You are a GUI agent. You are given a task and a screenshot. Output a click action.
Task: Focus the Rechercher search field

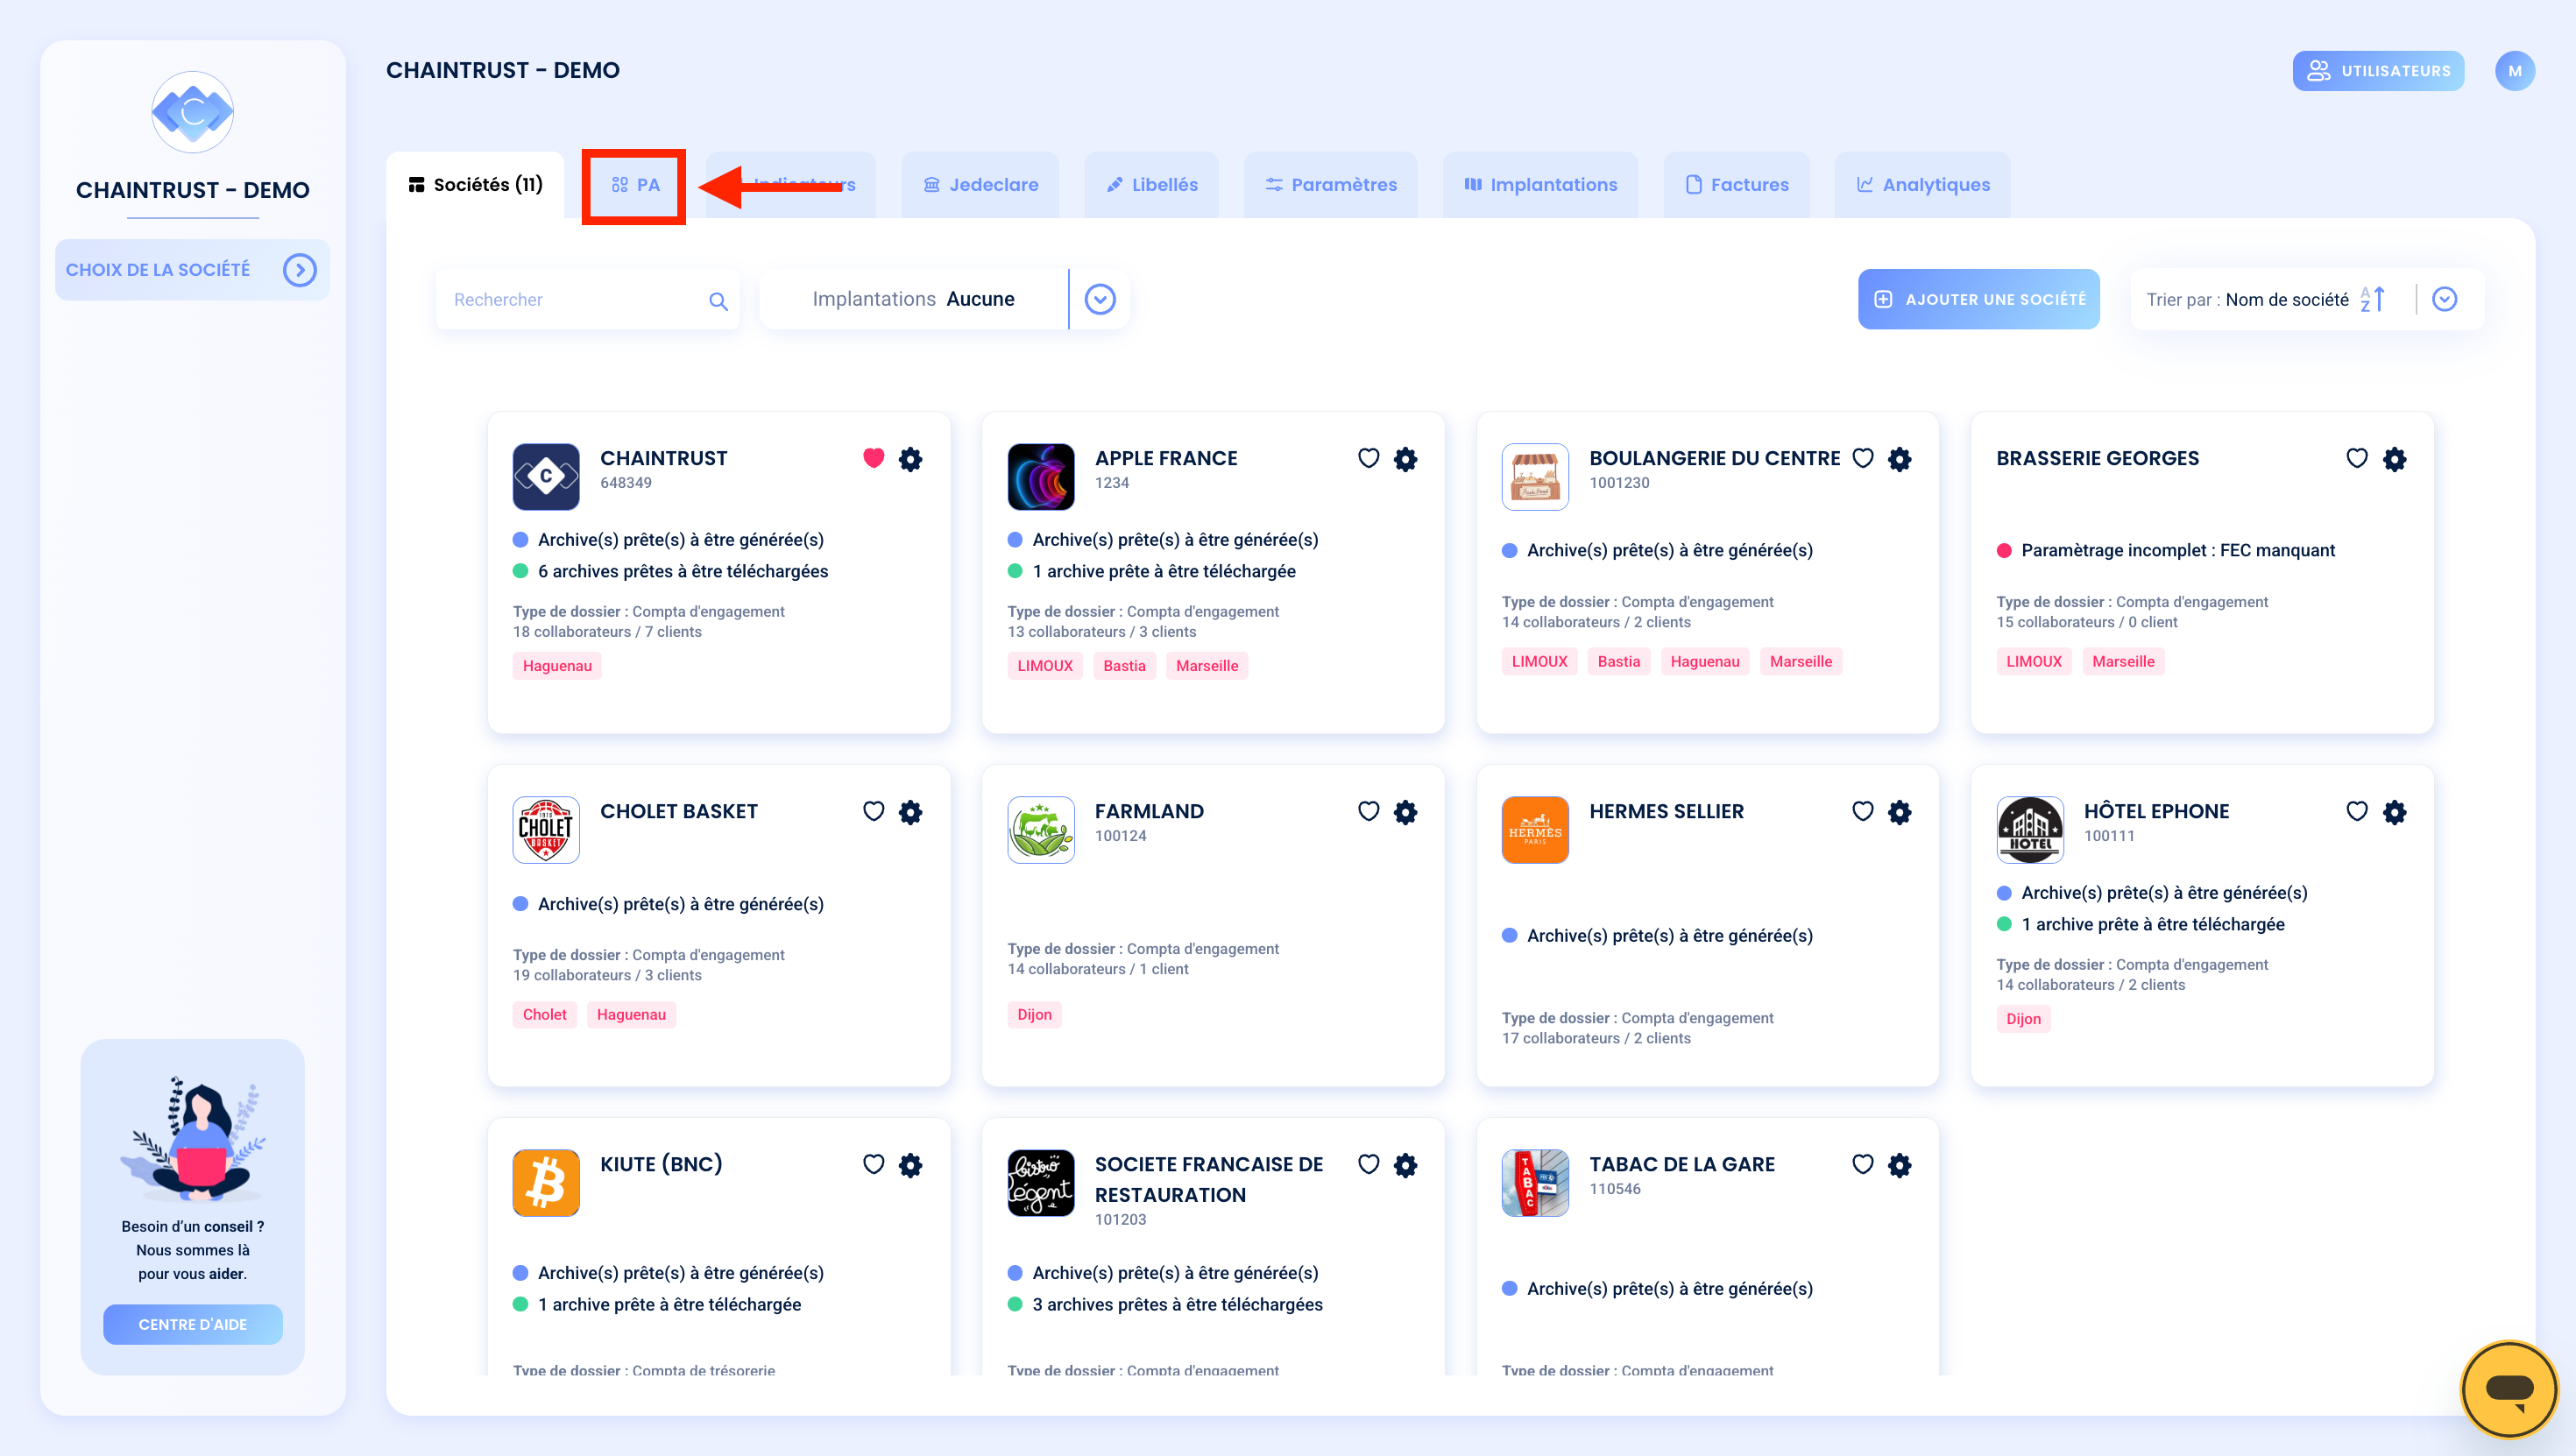[587, 299]
